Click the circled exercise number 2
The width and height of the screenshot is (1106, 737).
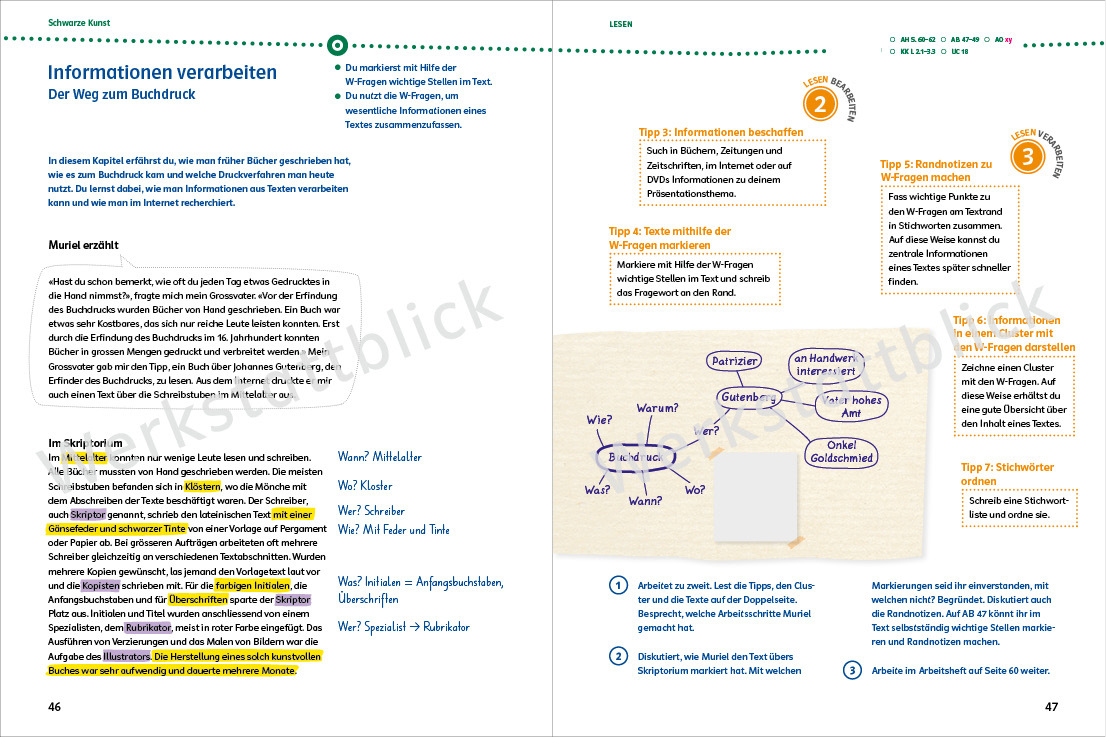click(619, 656)
